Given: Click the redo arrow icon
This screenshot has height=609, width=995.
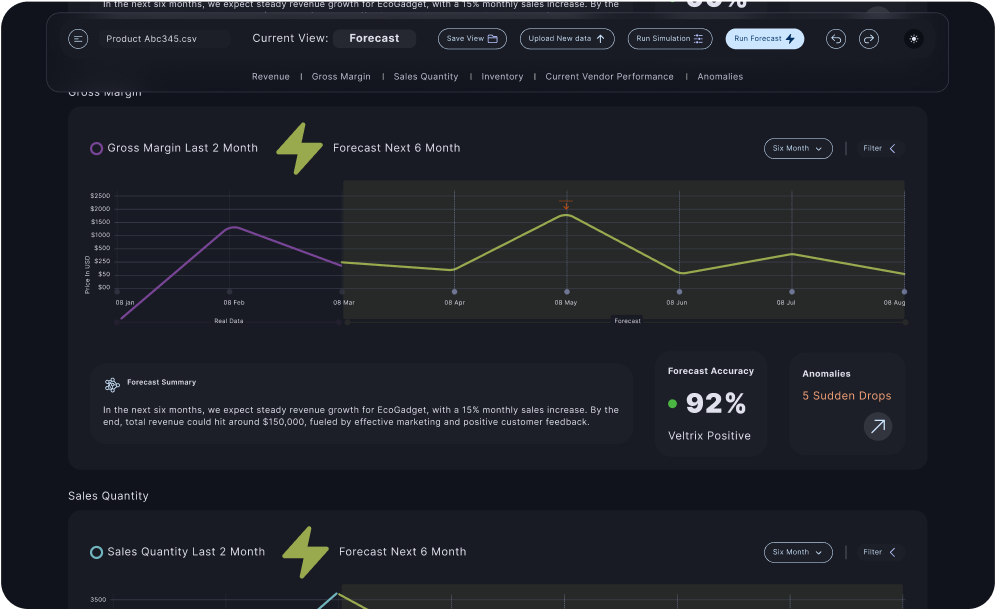Looking at the screenshot, I should pyautogui.click(x=869, y=39).
